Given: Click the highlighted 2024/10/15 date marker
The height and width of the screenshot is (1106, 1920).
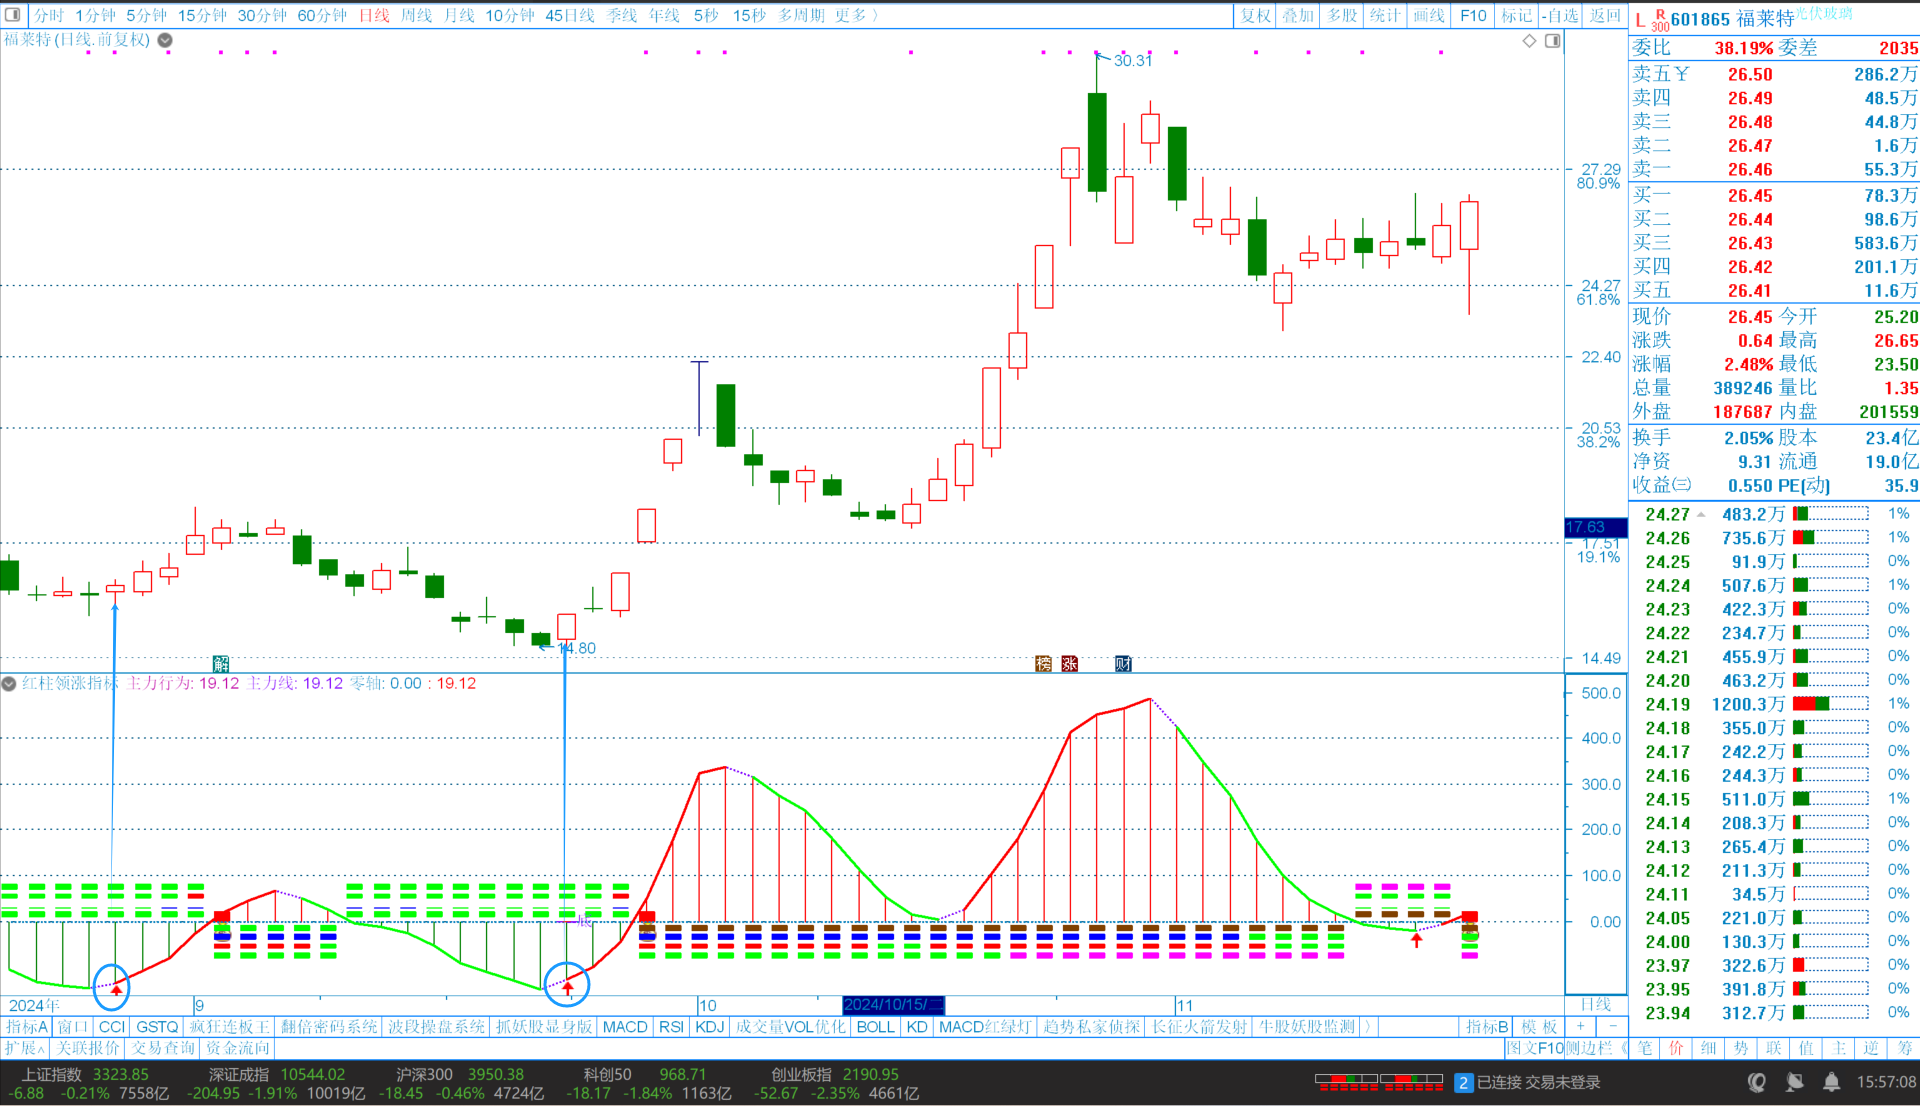Looking at the screenshot, I should tap(892, 1005).
